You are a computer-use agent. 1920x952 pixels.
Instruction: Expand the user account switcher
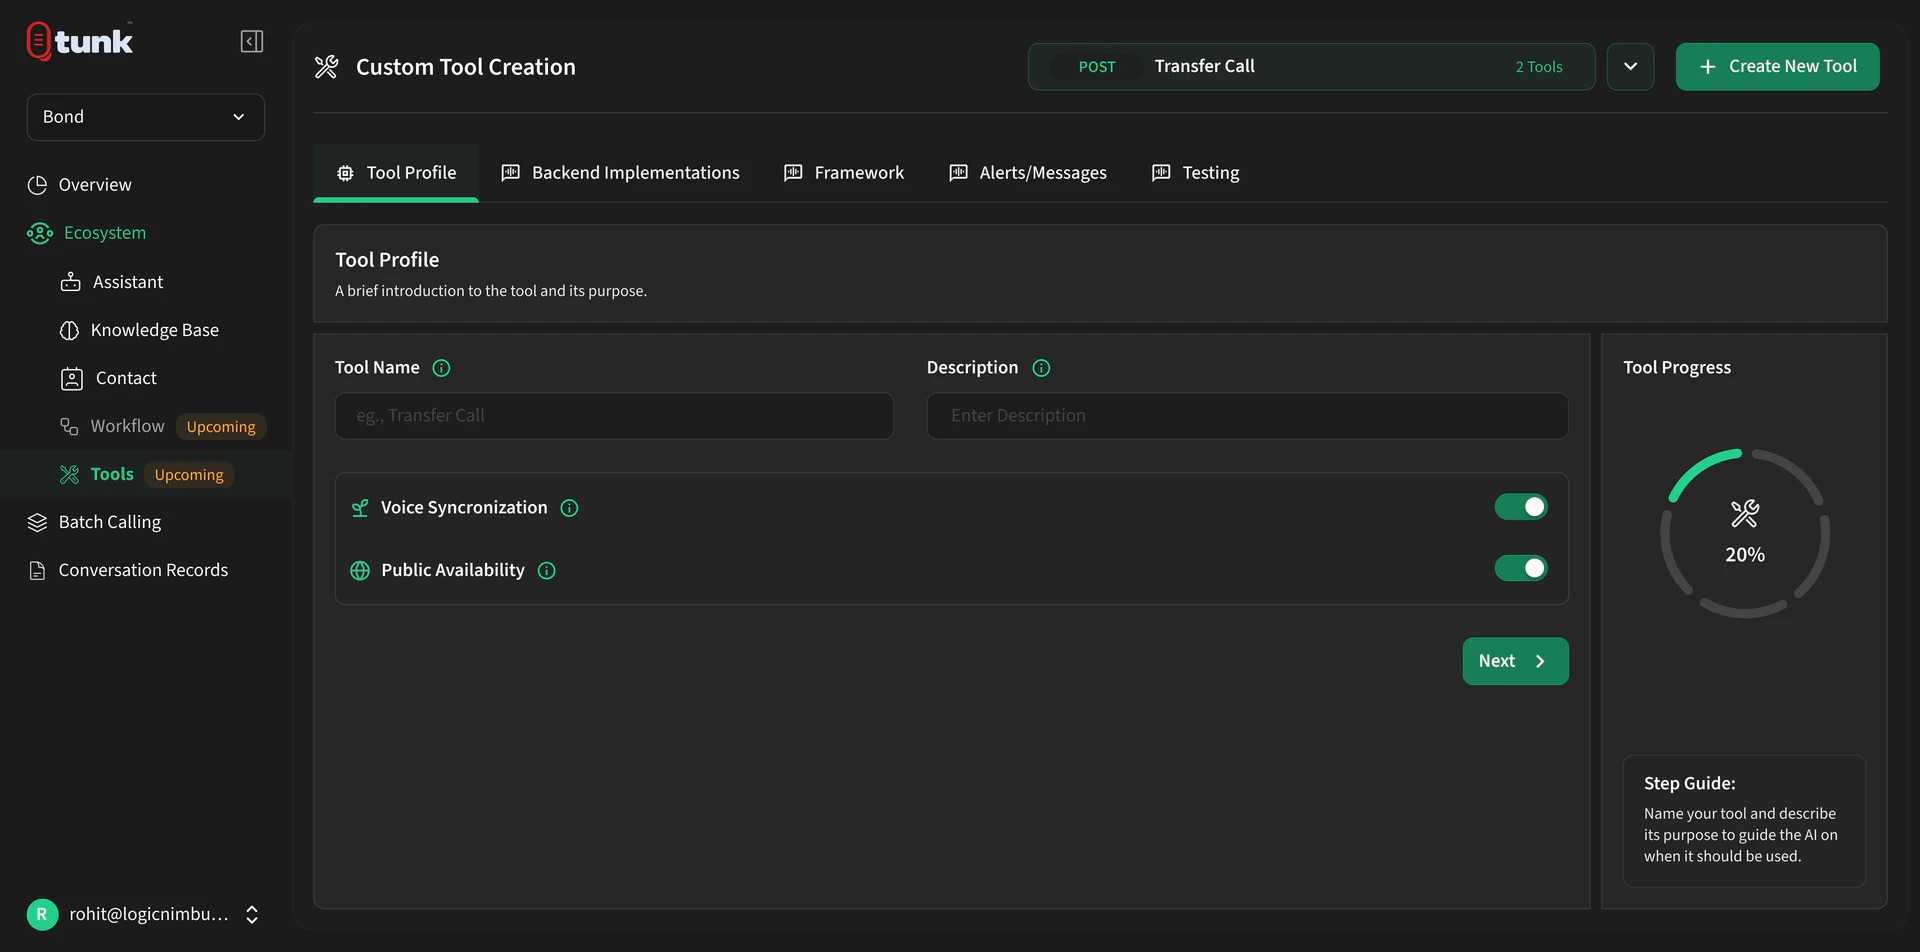pyautogui.click(x=252, y=914)
